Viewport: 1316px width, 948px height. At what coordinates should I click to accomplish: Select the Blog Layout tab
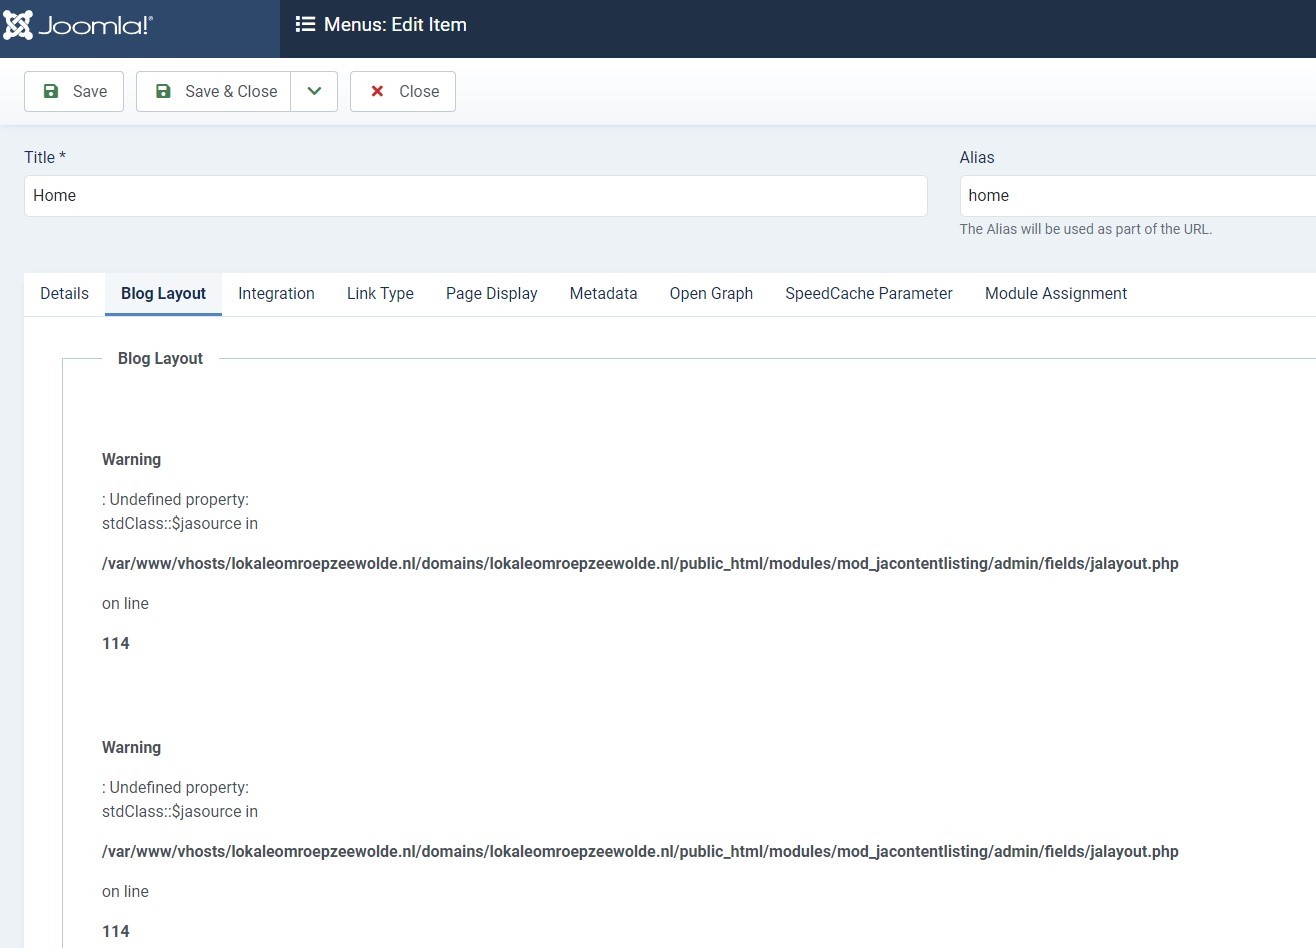163,293
